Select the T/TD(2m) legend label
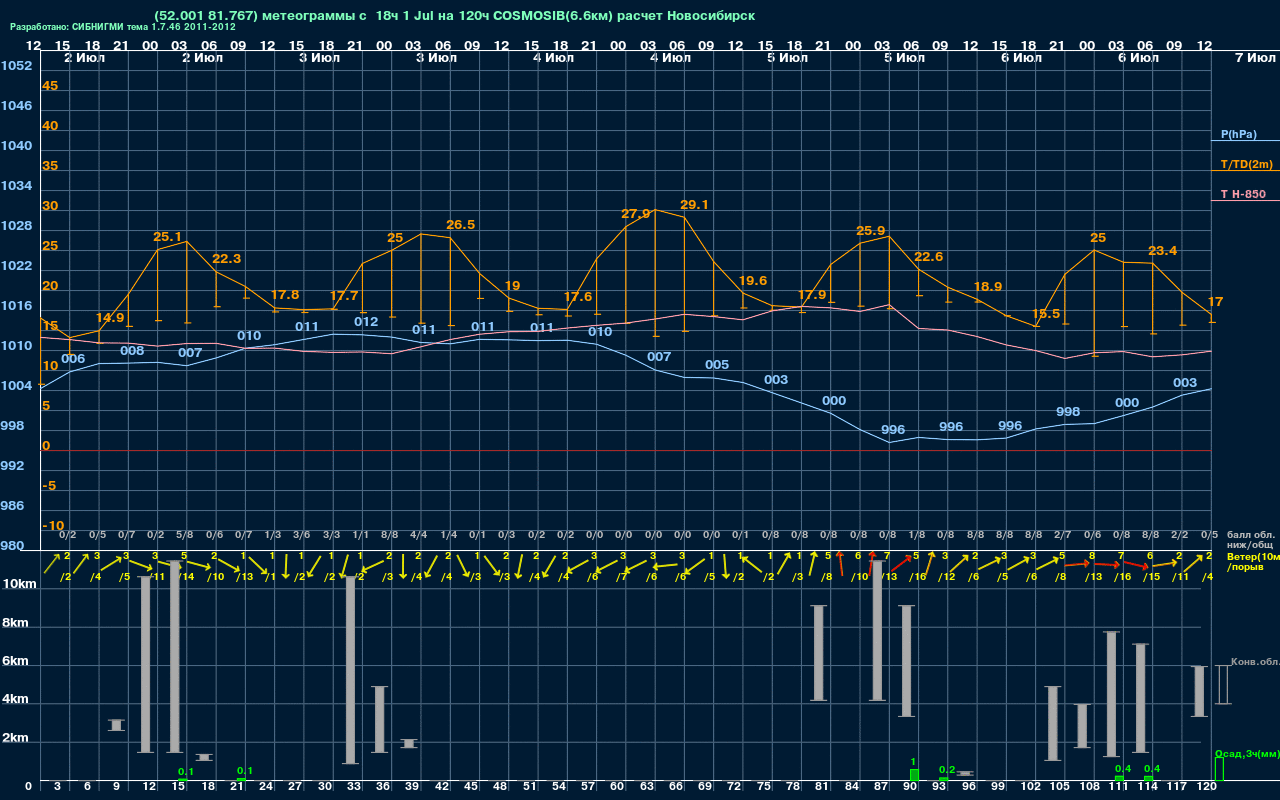 pos(1247,164)
